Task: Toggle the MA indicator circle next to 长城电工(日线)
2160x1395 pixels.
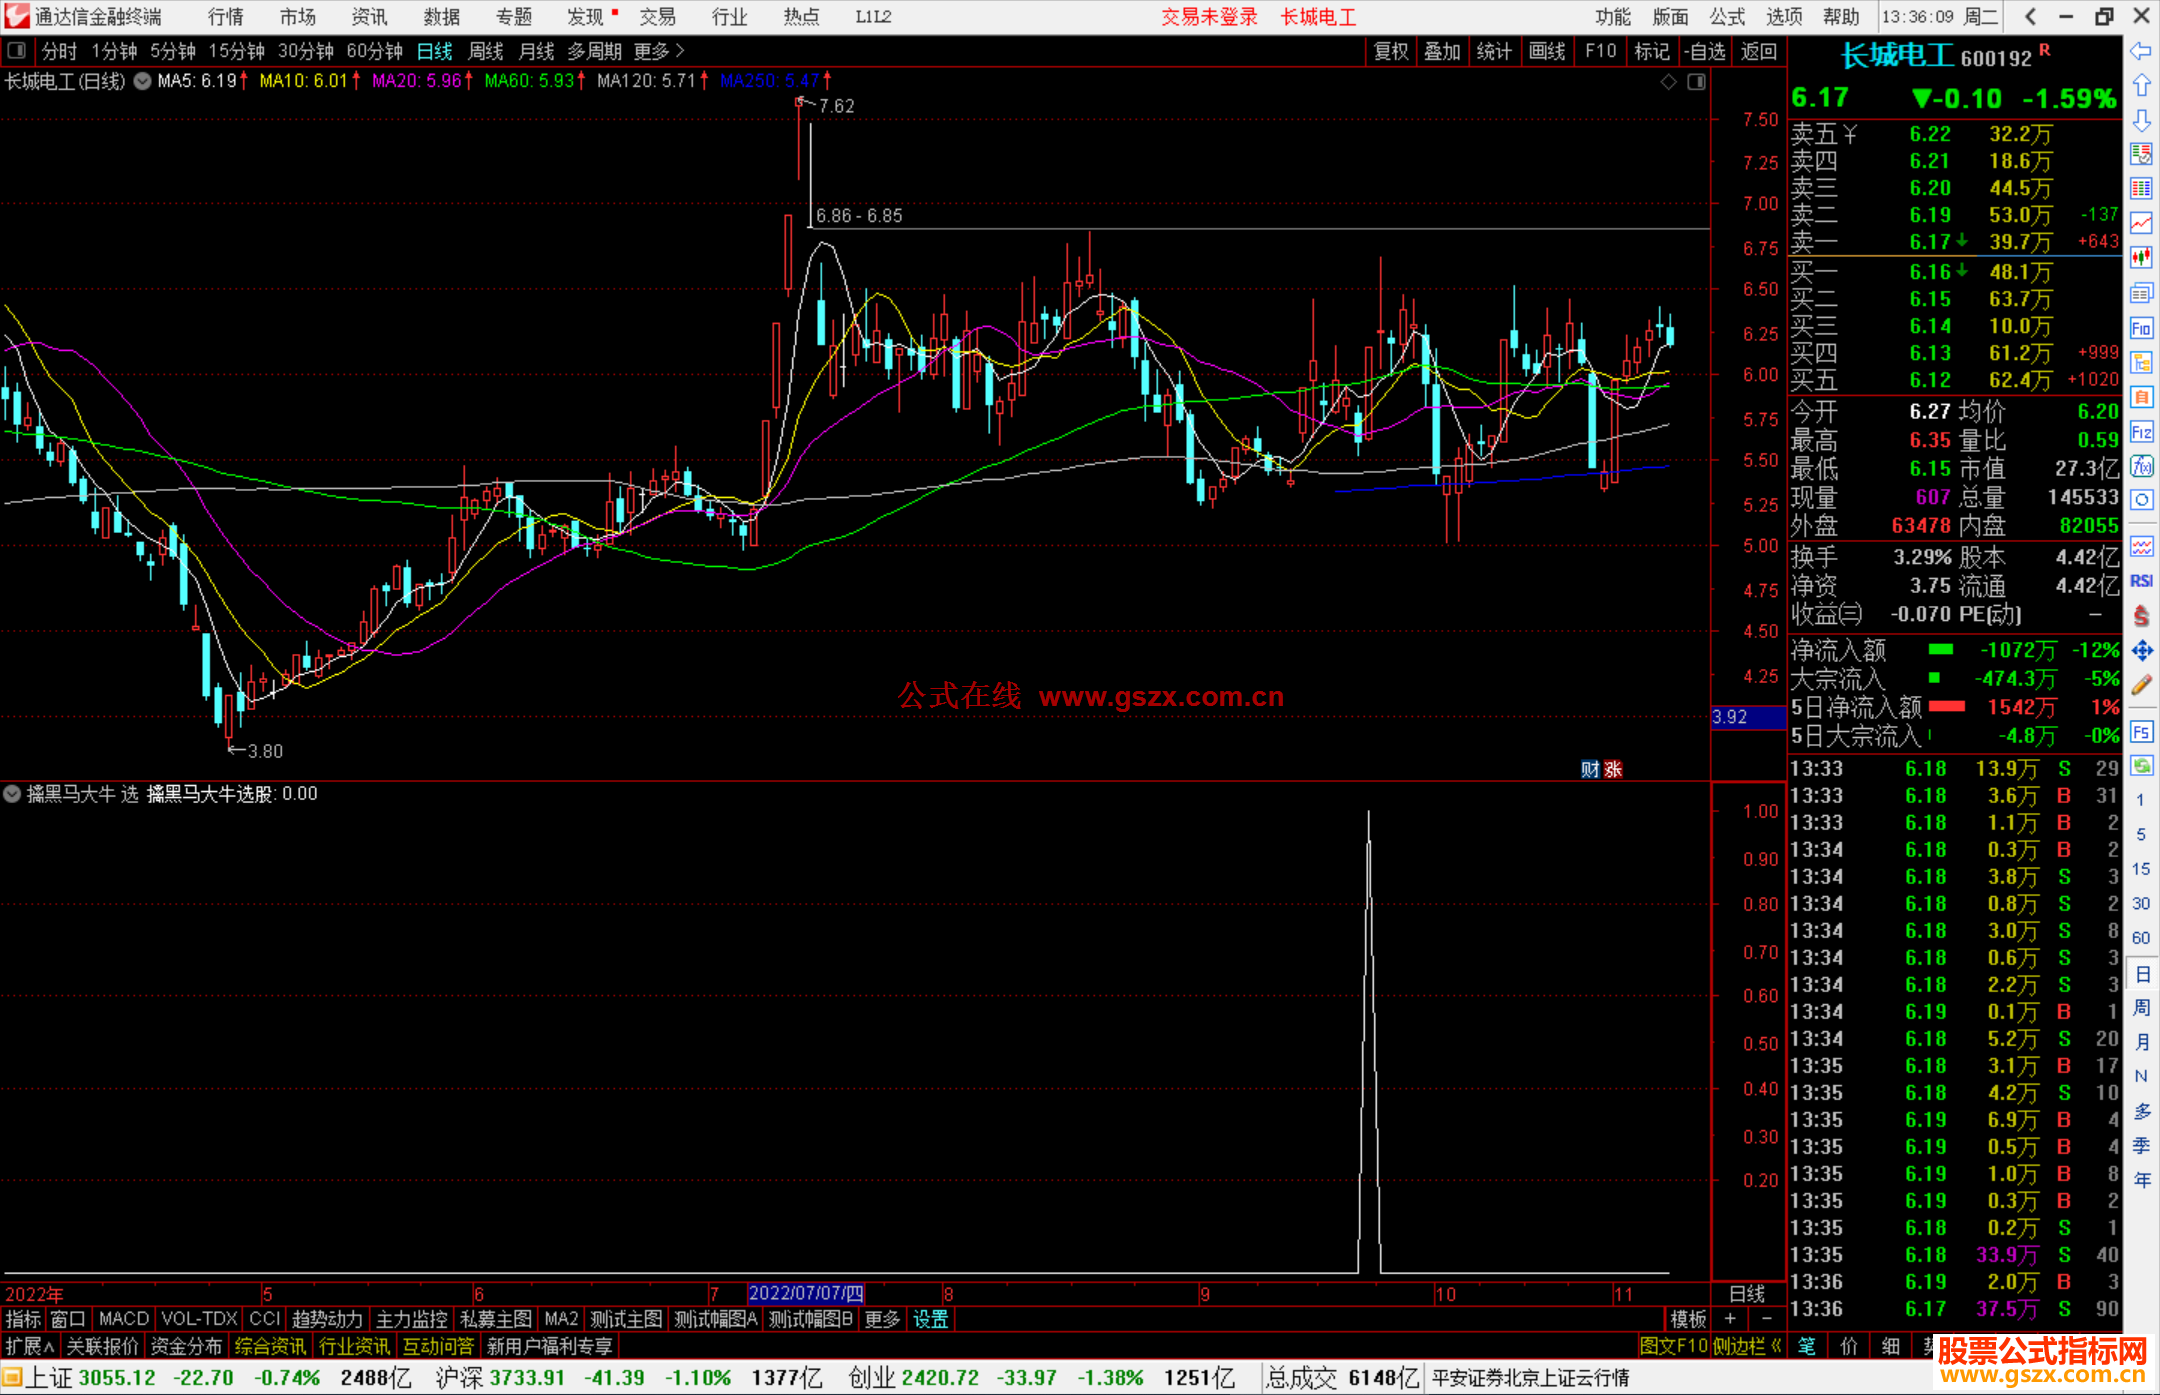Action: pos(143,81)
